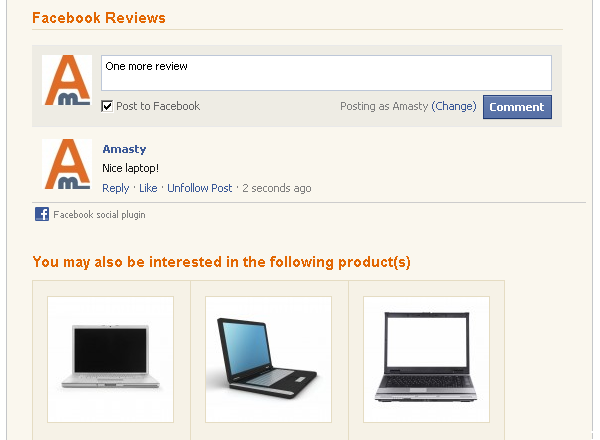Screen dimensions: 600x440
Task: Reply to the Nice laptop comment
Action: click(x=116, y=188)
